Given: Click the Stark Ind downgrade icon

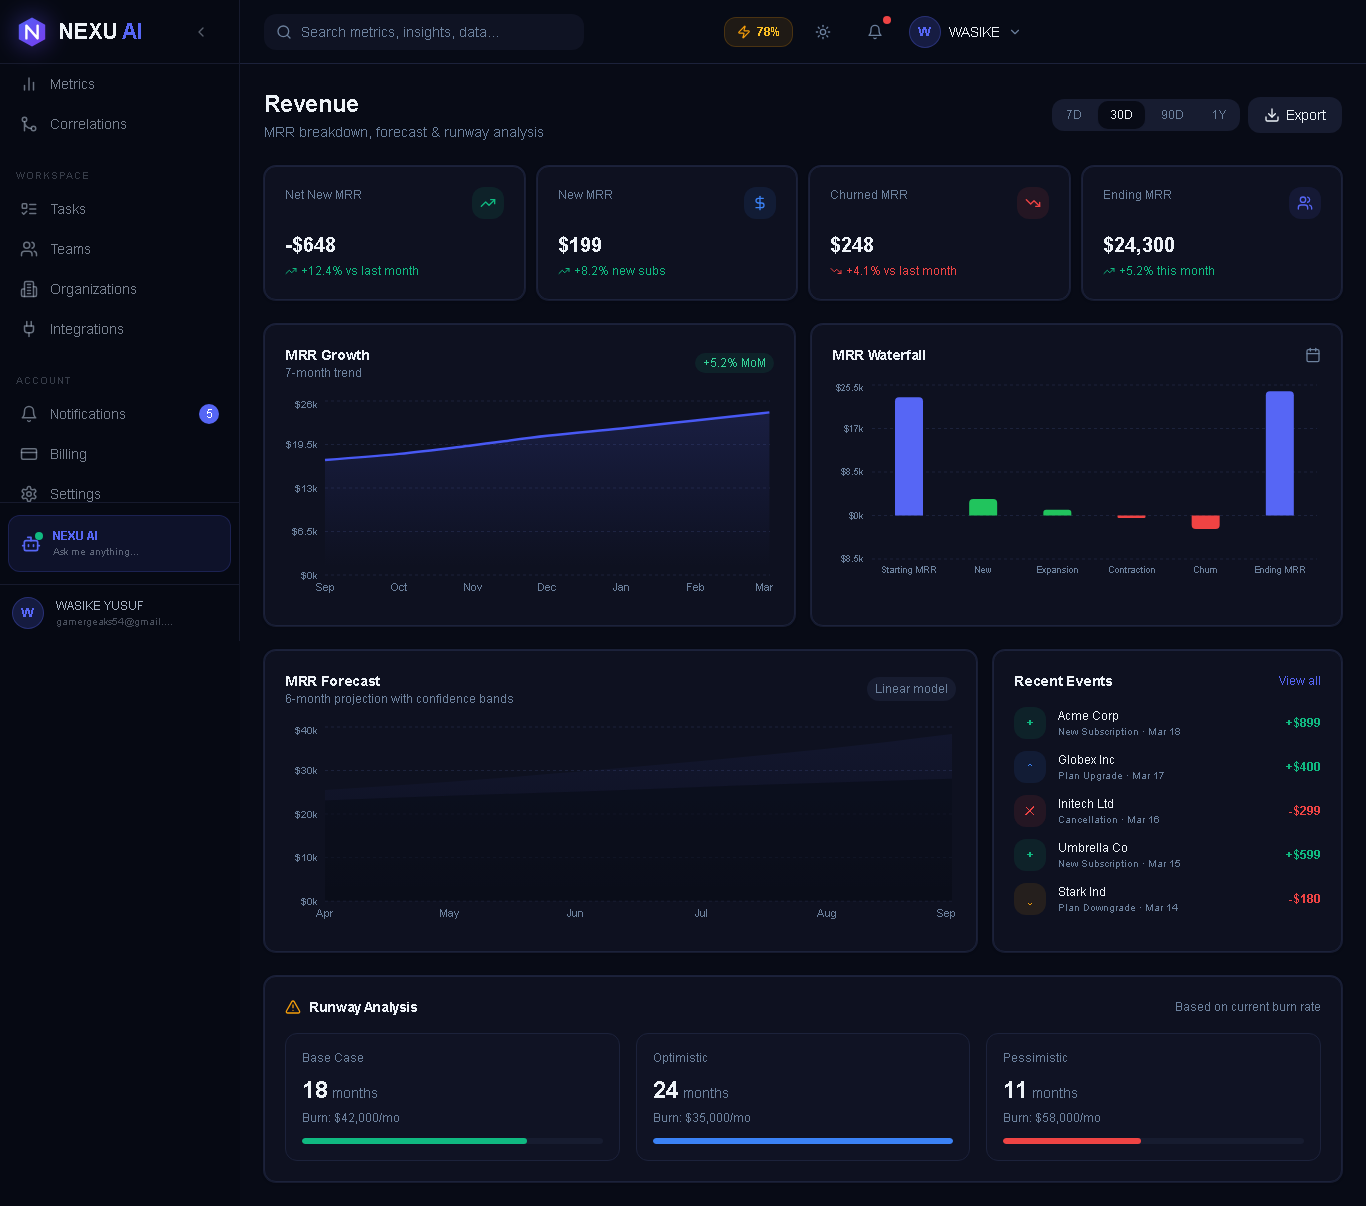Looking at the screenshot, I should click(x=1030, y=899).
